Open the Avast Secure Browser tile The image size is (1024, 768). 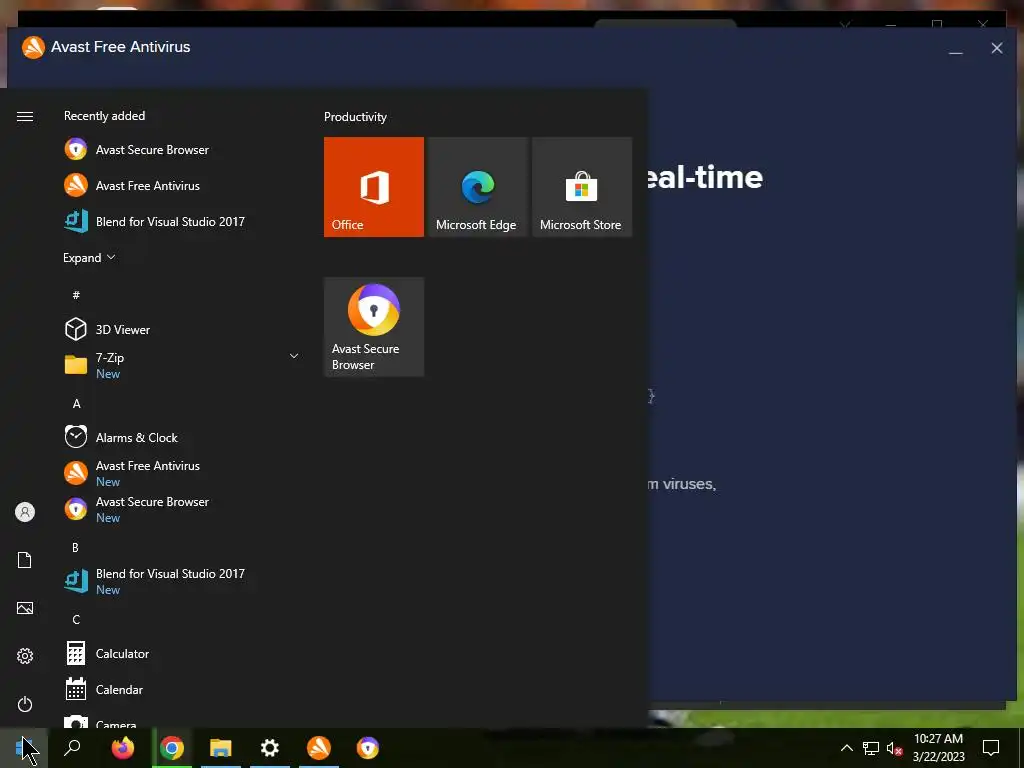click(x=374, y=327)
